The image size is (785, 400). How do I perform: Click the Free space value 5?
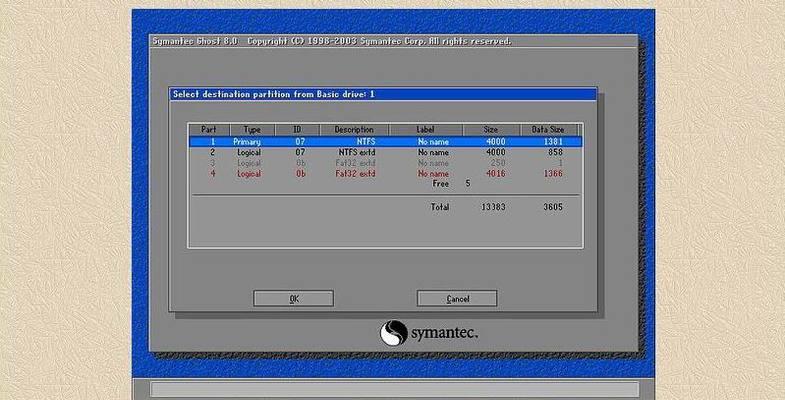pyautogui.click(x=468, y=184)
